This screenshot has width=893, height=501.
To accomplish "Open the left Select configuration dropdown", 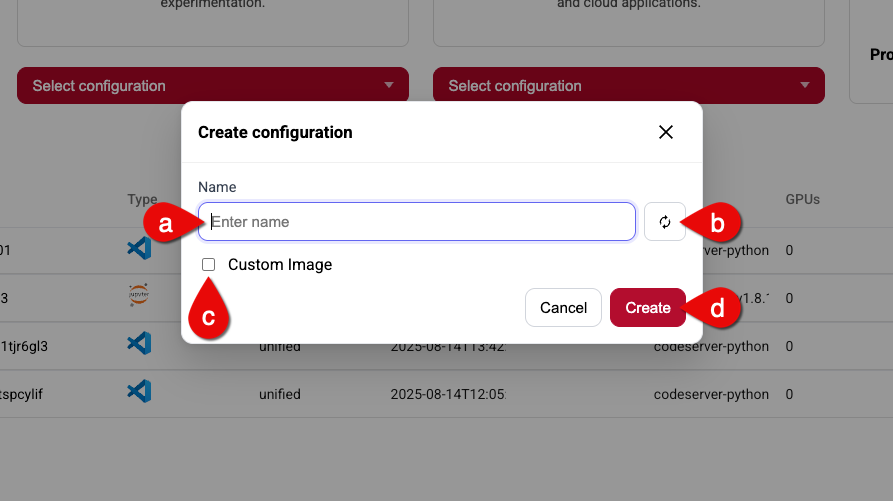I will [200, 86].
